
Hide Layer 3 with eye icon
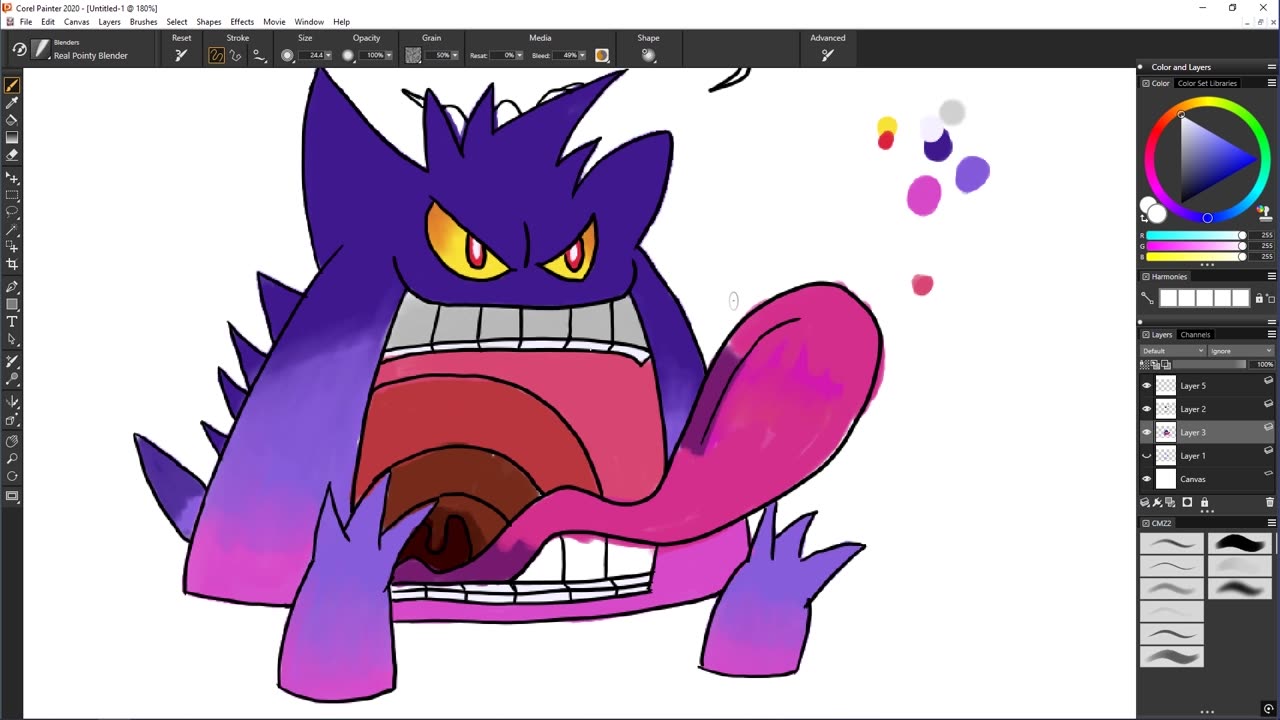click(1147, 432)
